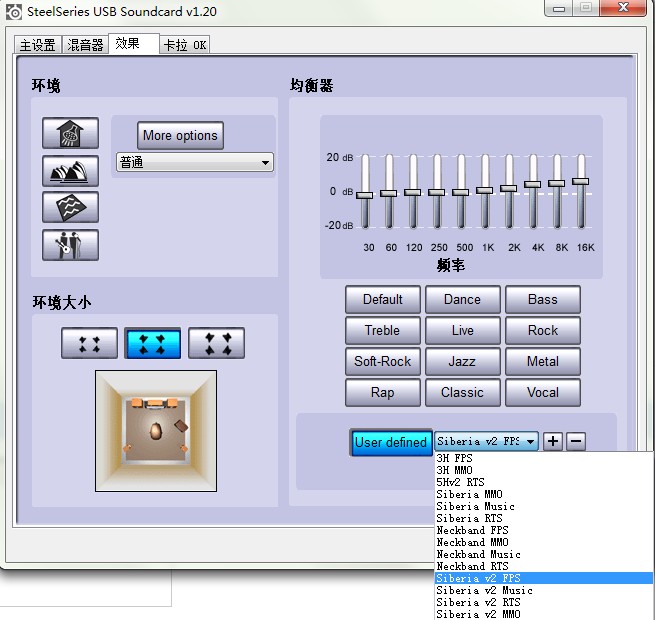Apply the Rock equalizer preset
The image size is (655, 620).
pos(543,330)
